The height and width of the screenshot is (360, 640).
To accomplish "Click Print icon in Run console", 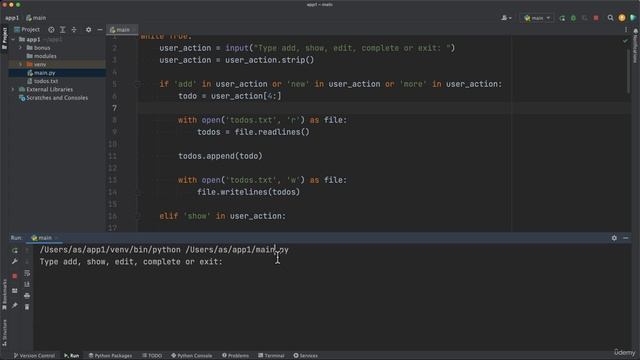I will pyautogui.click(x=27, y=296).
